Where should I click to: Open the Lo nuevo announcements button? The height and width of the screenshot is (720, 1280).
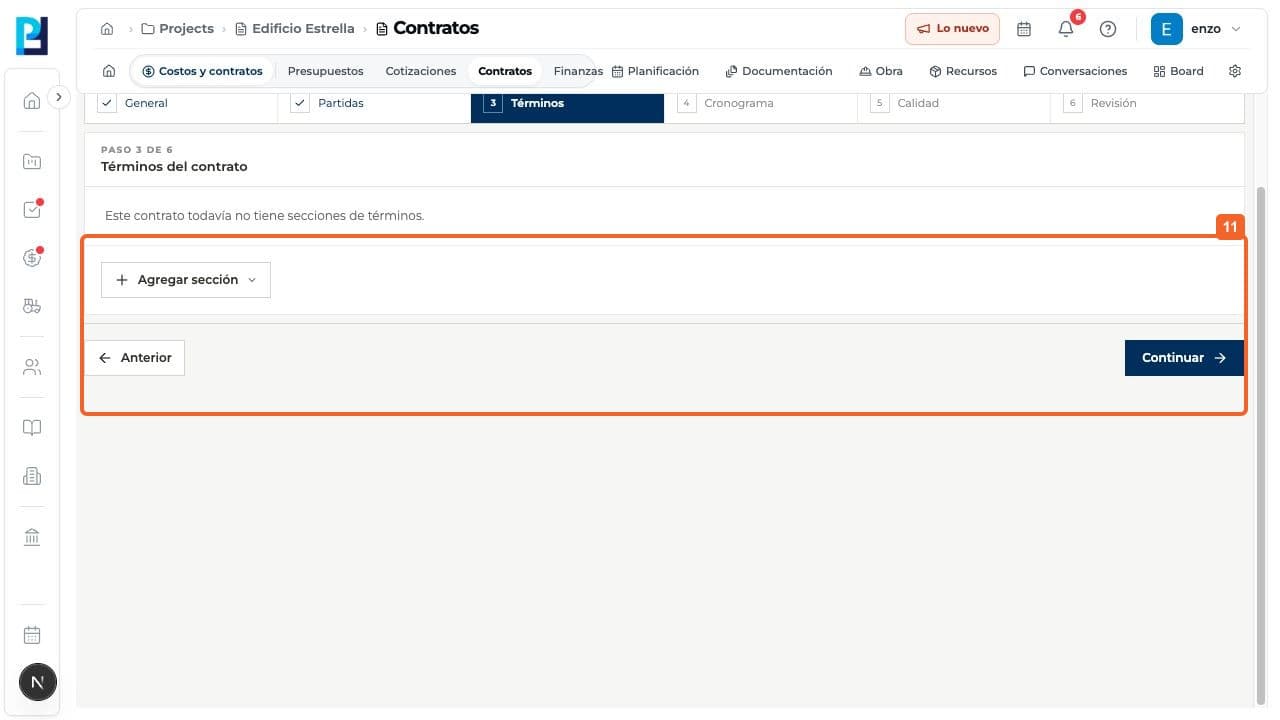952,29
